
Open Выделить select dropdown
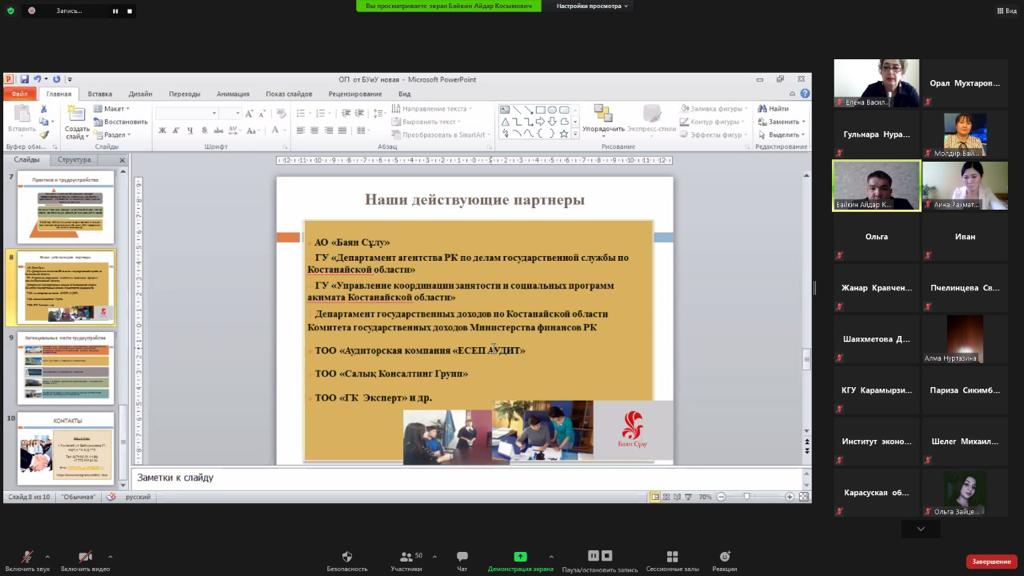pos(780,135)
